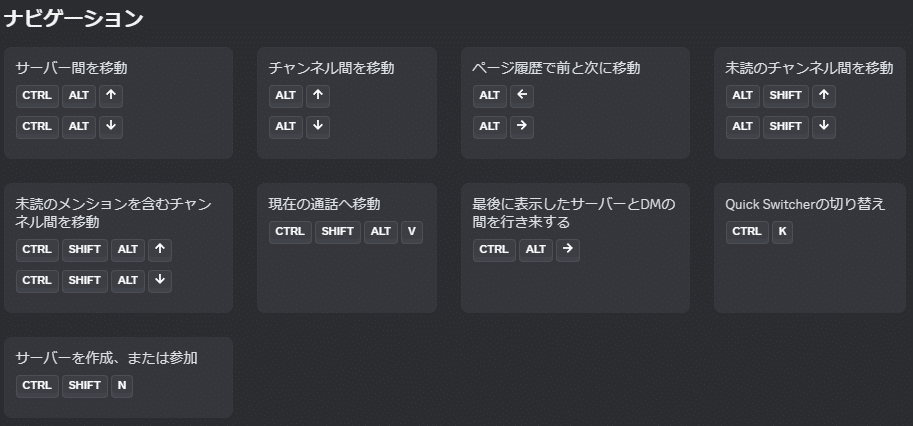The width and height of the screenshot is (913, 426).
Task: Click the K key under Quick Switcherの切り替え
Action: pyautogui.click(x=783, y=232)
